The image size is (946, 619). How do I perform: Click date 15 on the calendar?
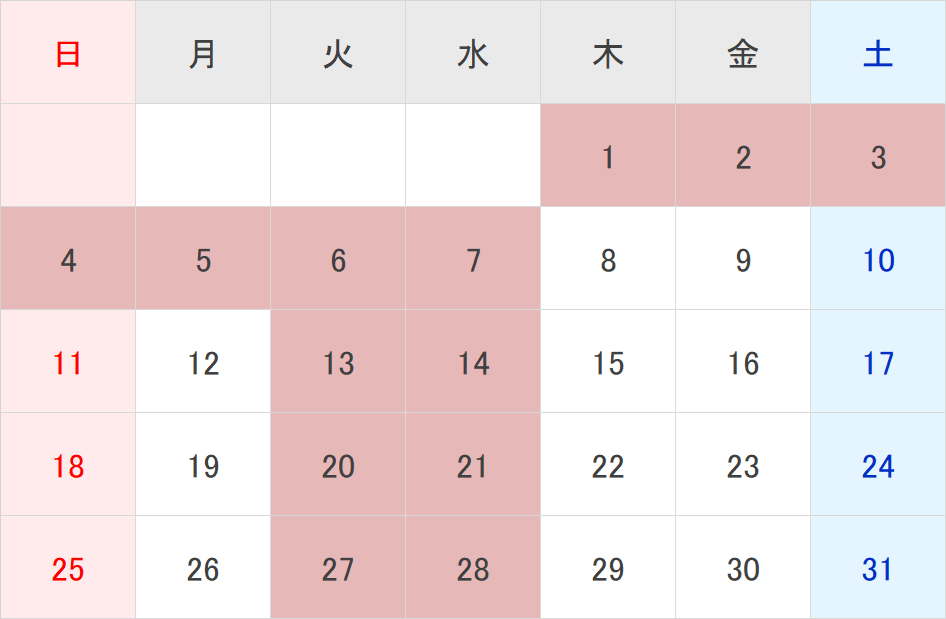tap(608, 363)
